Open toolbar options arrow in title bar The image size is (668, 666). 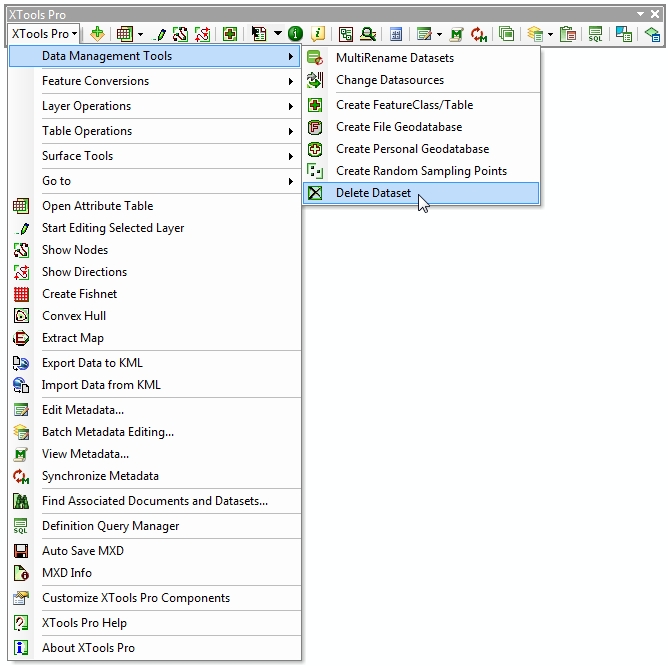click(x=640, y=14)
